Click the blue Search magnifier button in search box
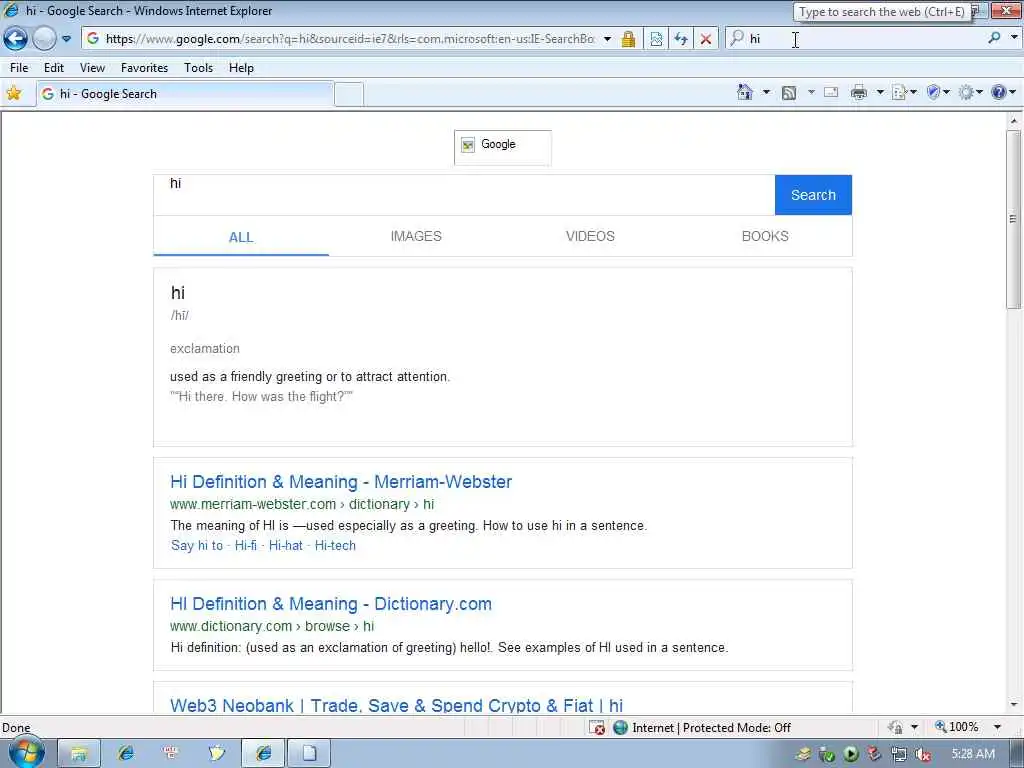The height and width of the screenshot is (768, 1024). point(994,38)
